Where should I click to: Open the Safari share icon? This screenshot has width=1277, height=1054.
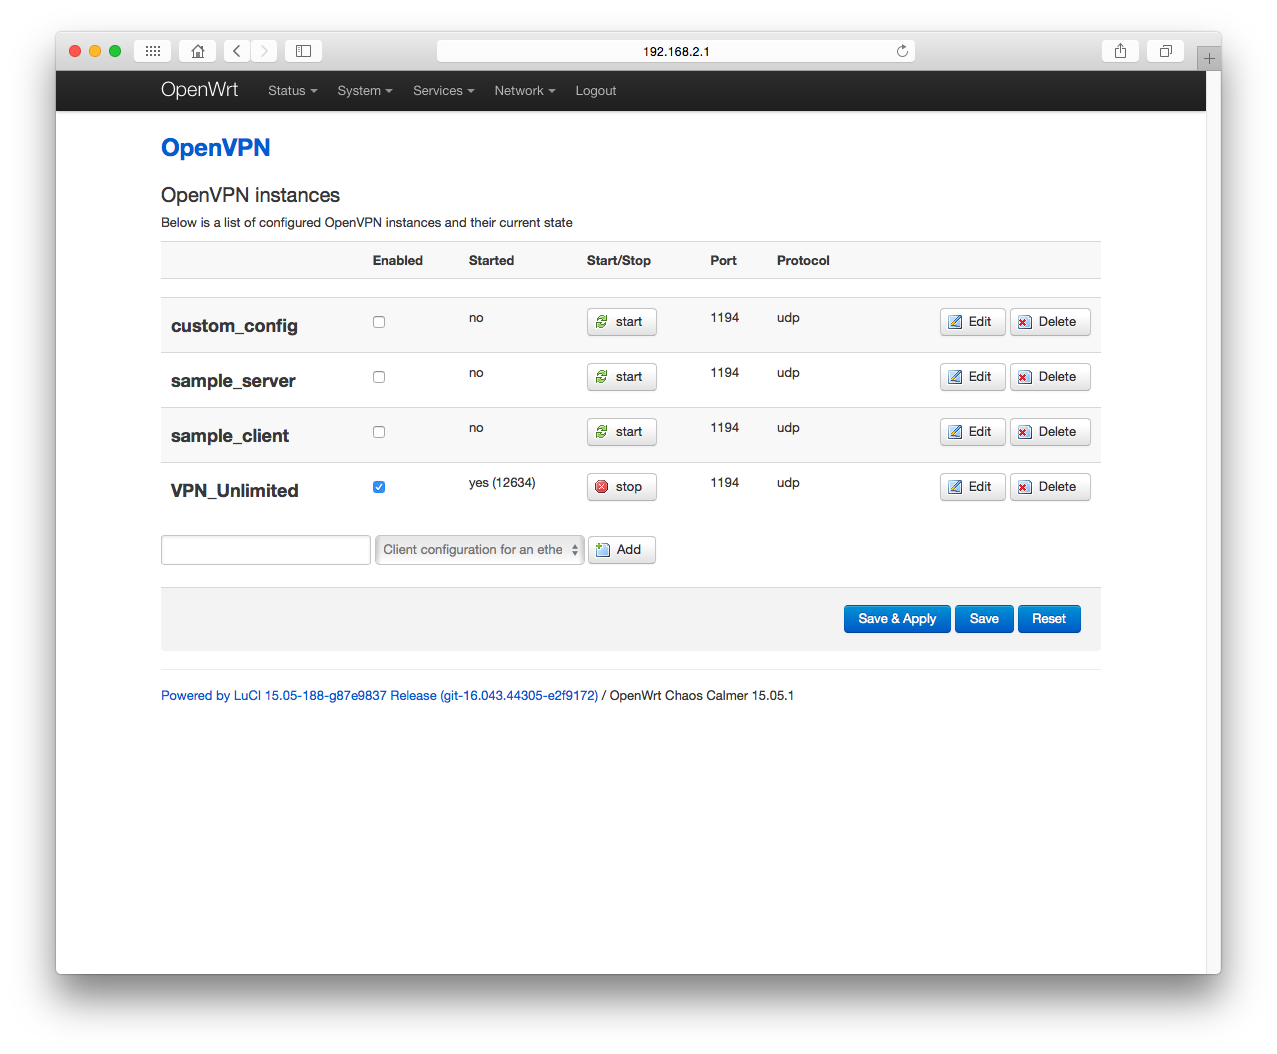pyautogui.click(x=1120, y=51)
